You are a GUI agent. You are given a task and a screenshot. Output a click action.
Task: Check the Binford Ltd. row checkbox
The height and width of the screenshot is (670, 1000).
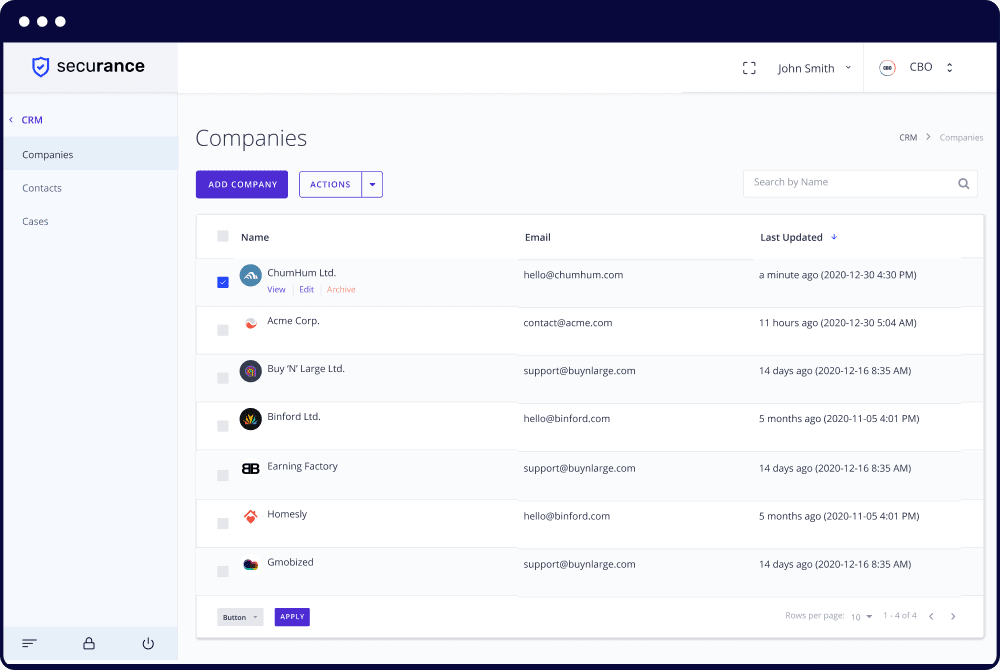click(223, 426)
